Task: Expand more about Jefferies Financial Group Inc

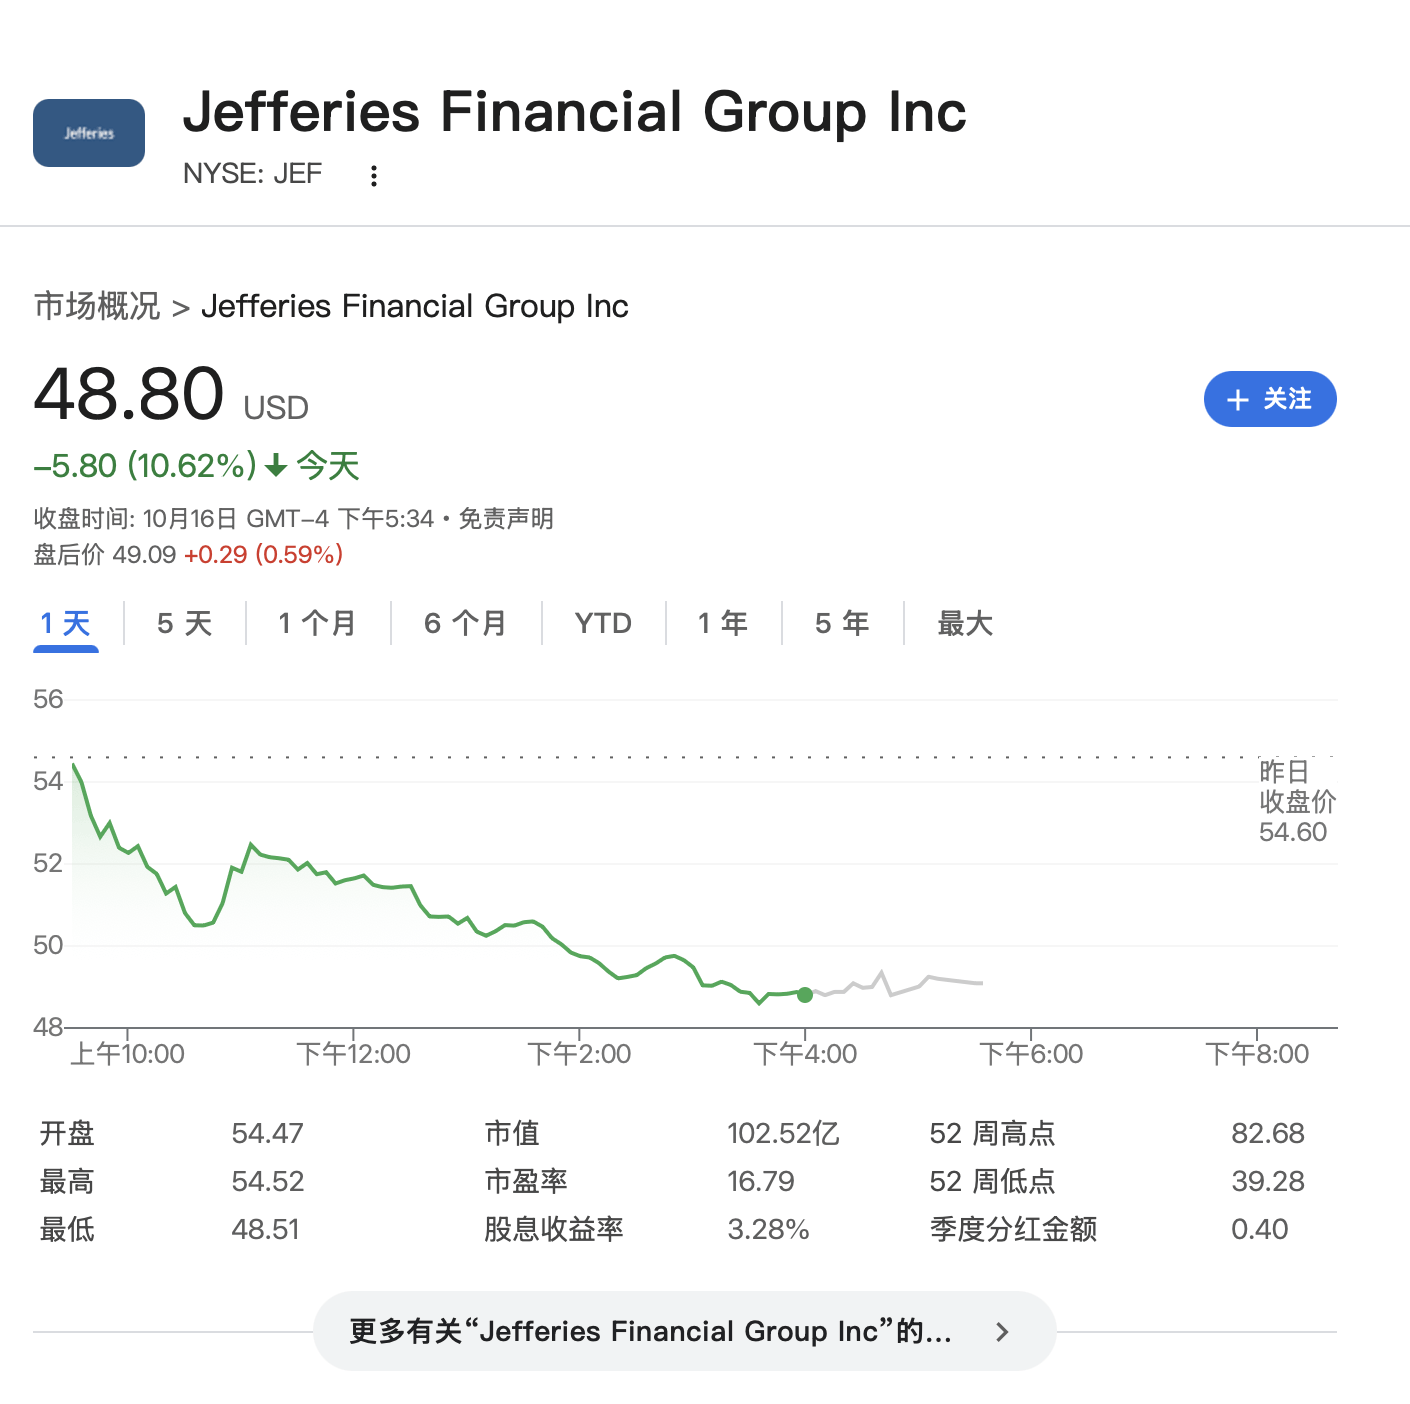Action: pyautogui.click(x=650, y=1332)
